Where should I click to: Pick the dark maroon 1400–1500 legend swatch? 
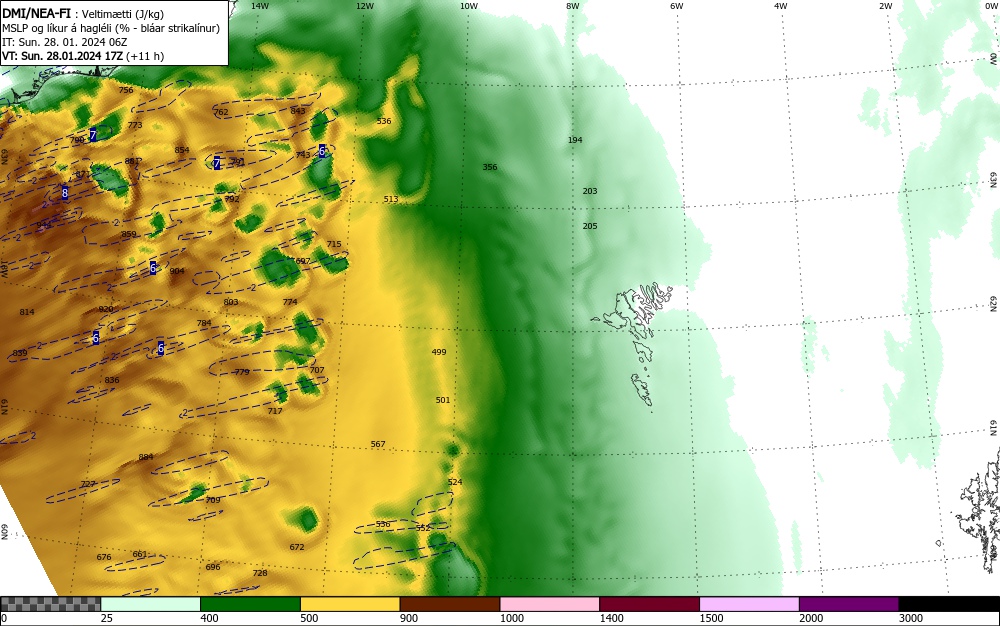click(x=649, y=604)
